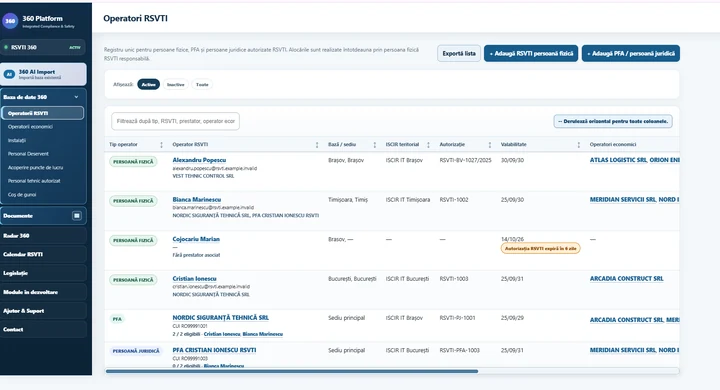Open NORDIC SIGURANȚĂ TEHNICĂ SRL operator
This screenshot has height=390, width=720.
pyautogui.click(x=220, y=318)
